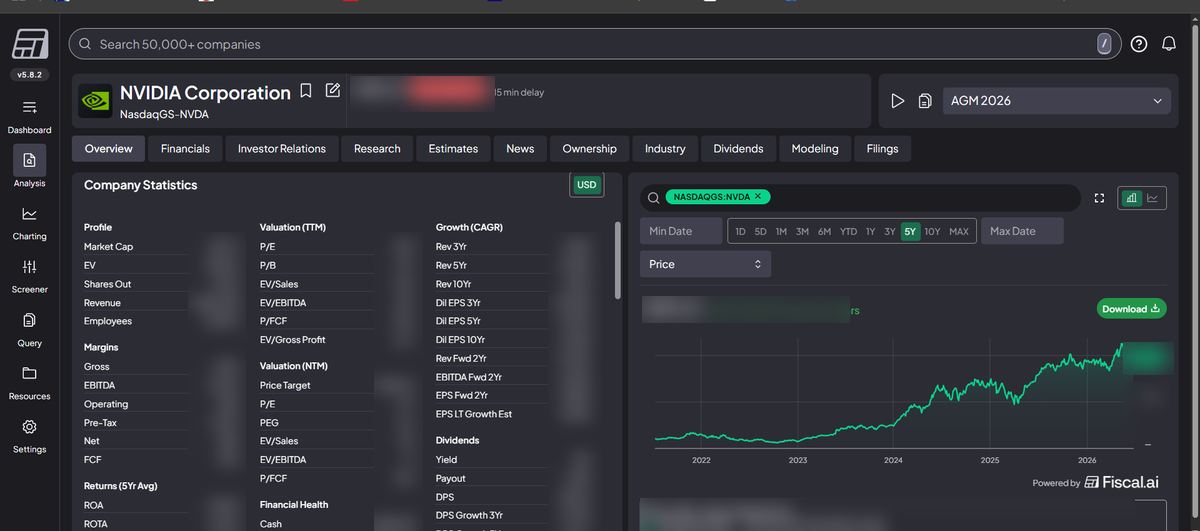Click the edit note icon beside company name
The image size is (1200, 531).
(x=333, y=91)
